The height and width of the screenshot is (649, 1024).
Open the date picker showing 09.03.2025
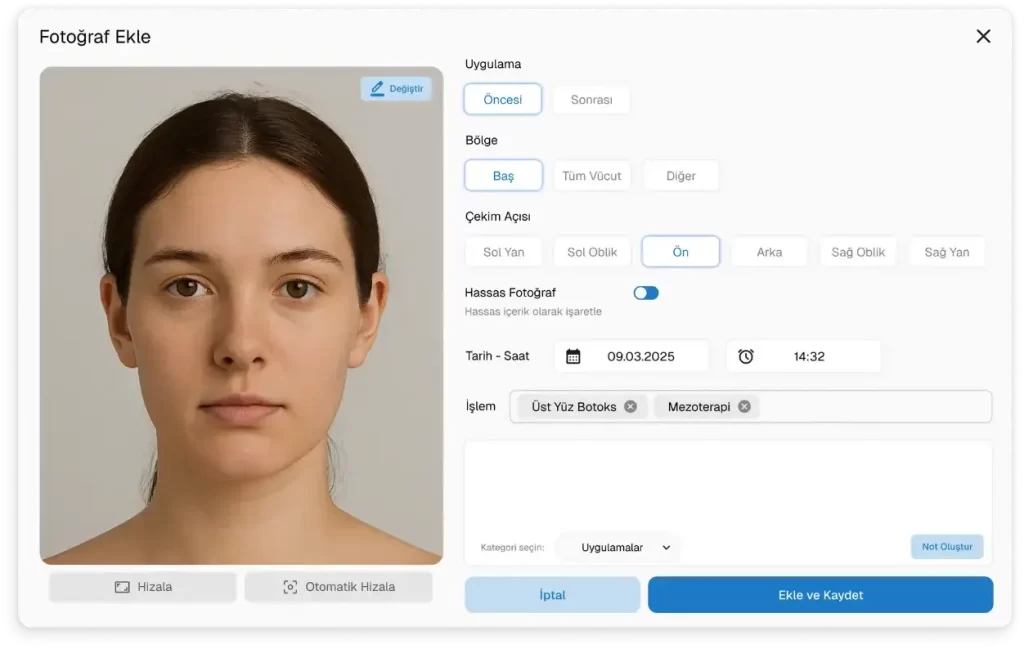640,356
